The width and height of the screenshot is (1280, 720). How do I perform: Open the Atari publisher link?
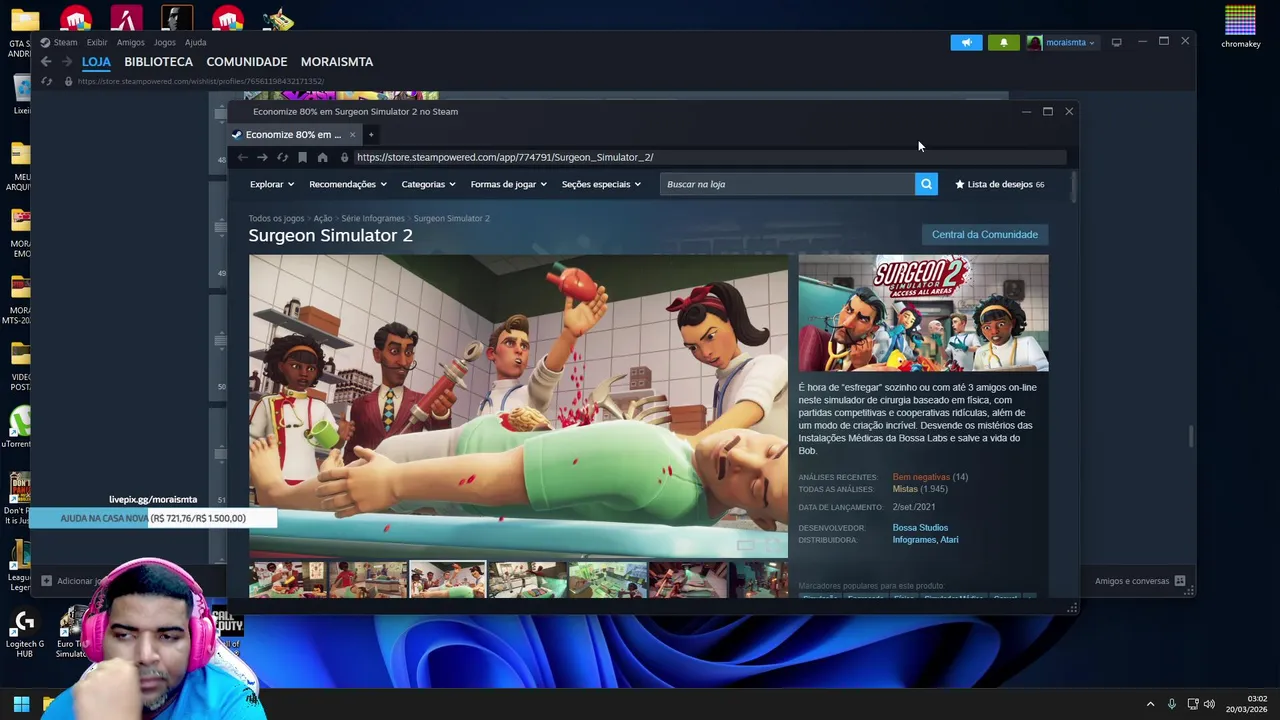pyautogui.click(x=949, y=540)
